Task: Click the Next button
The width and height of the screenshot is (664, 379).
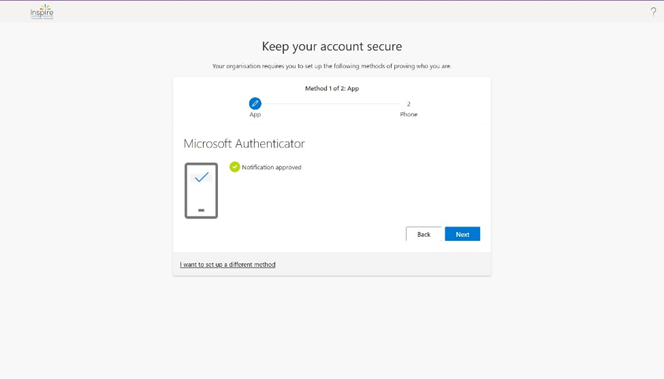Action: [x=462, y=234]
